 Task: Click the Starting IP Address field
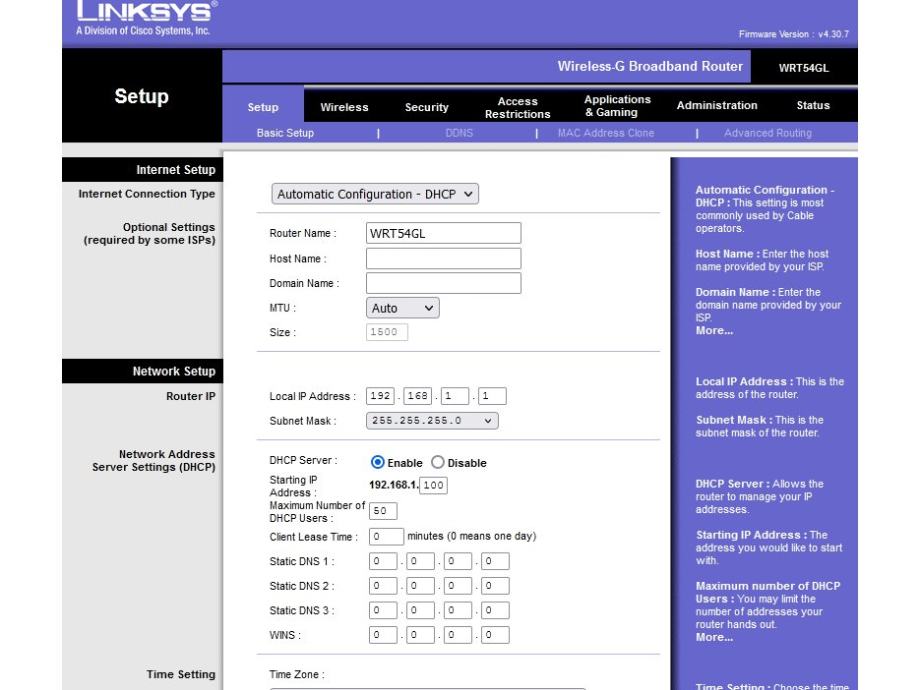coord(433,486)
